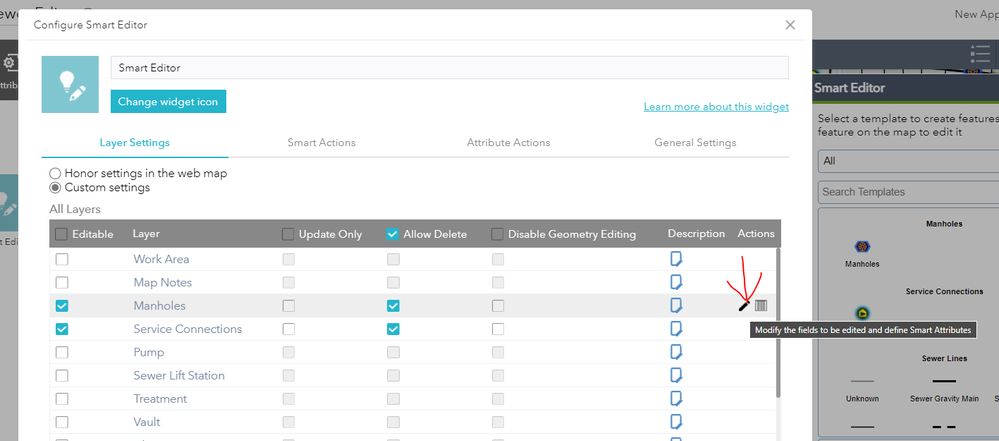Open description editor for Map Notes layer
The height and width of the screenshot is (441, 999).
(x=676, y=282)
